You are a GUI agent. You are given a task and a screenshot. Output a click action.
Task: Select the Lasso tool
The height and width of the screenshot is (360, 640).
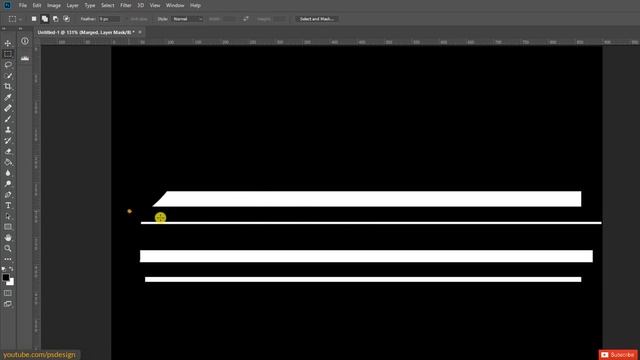click(8, 65)
